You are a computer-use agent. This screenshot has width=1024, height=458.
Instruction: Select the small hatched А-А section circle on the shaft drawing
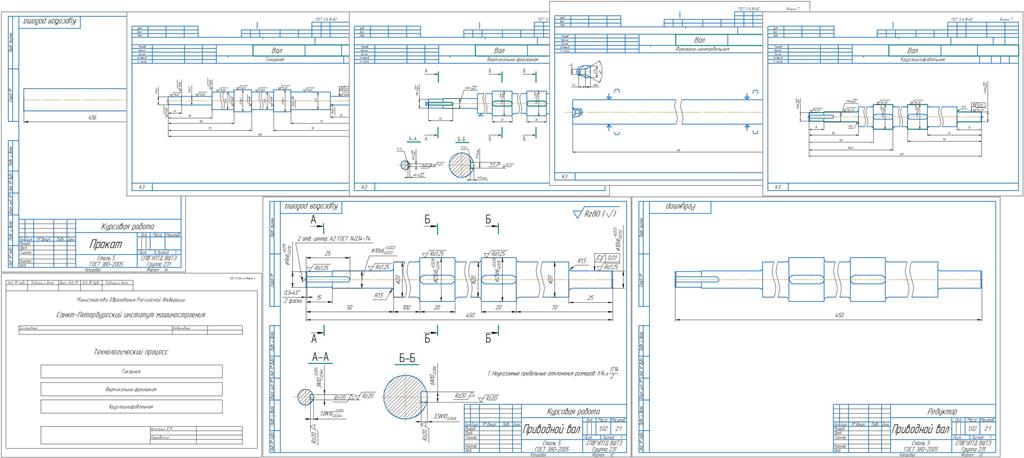306,397
